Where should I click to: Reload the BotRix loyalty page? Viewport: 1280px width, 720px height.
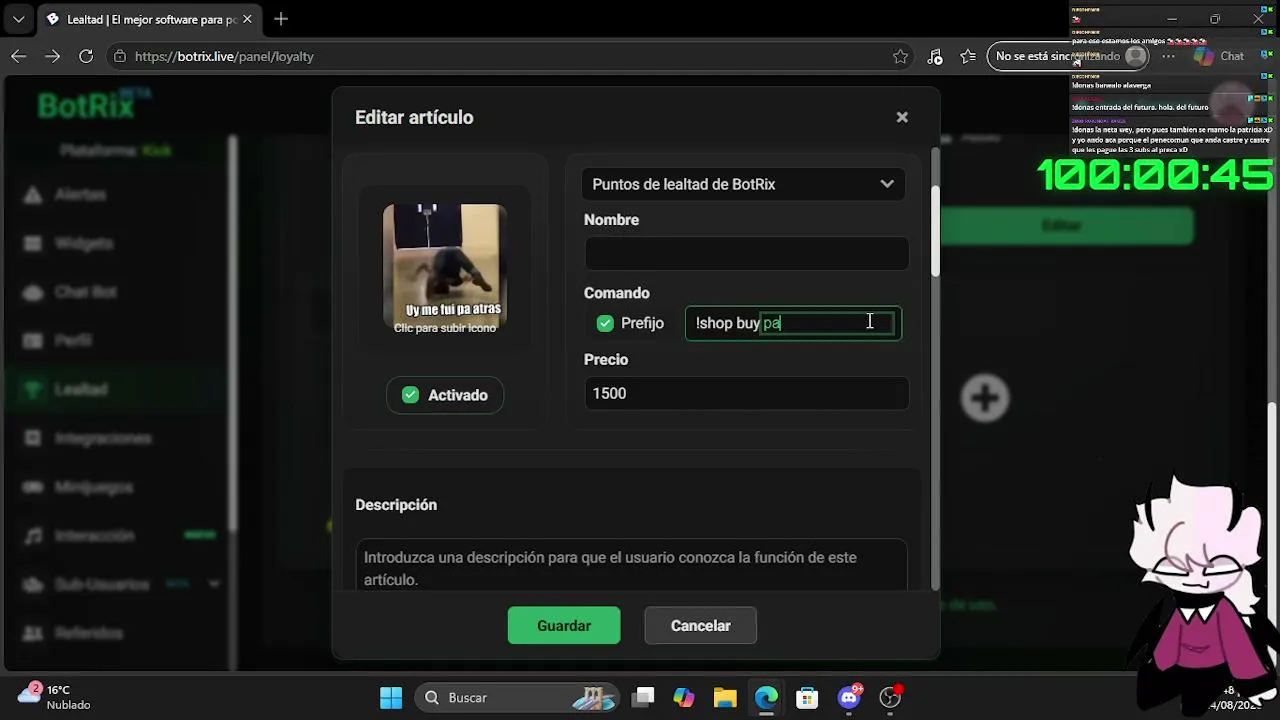coord(86,56)
